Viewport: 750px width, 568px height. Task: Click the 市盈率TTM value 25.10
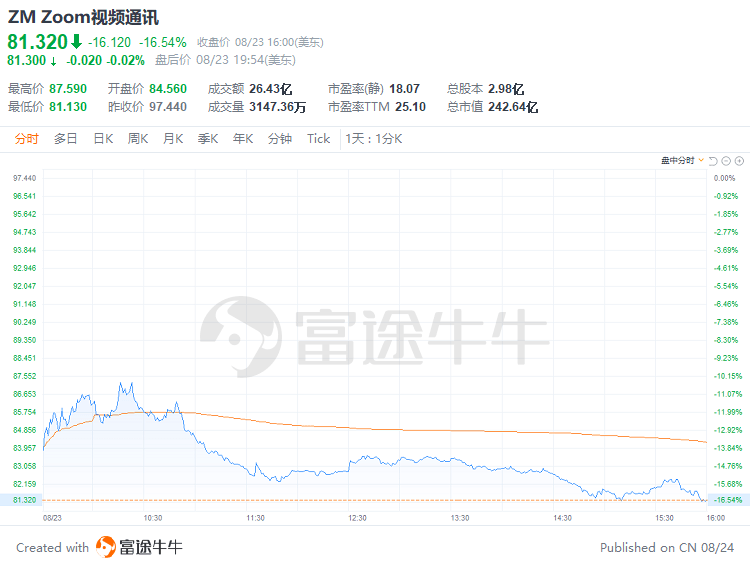pos(410,107)
